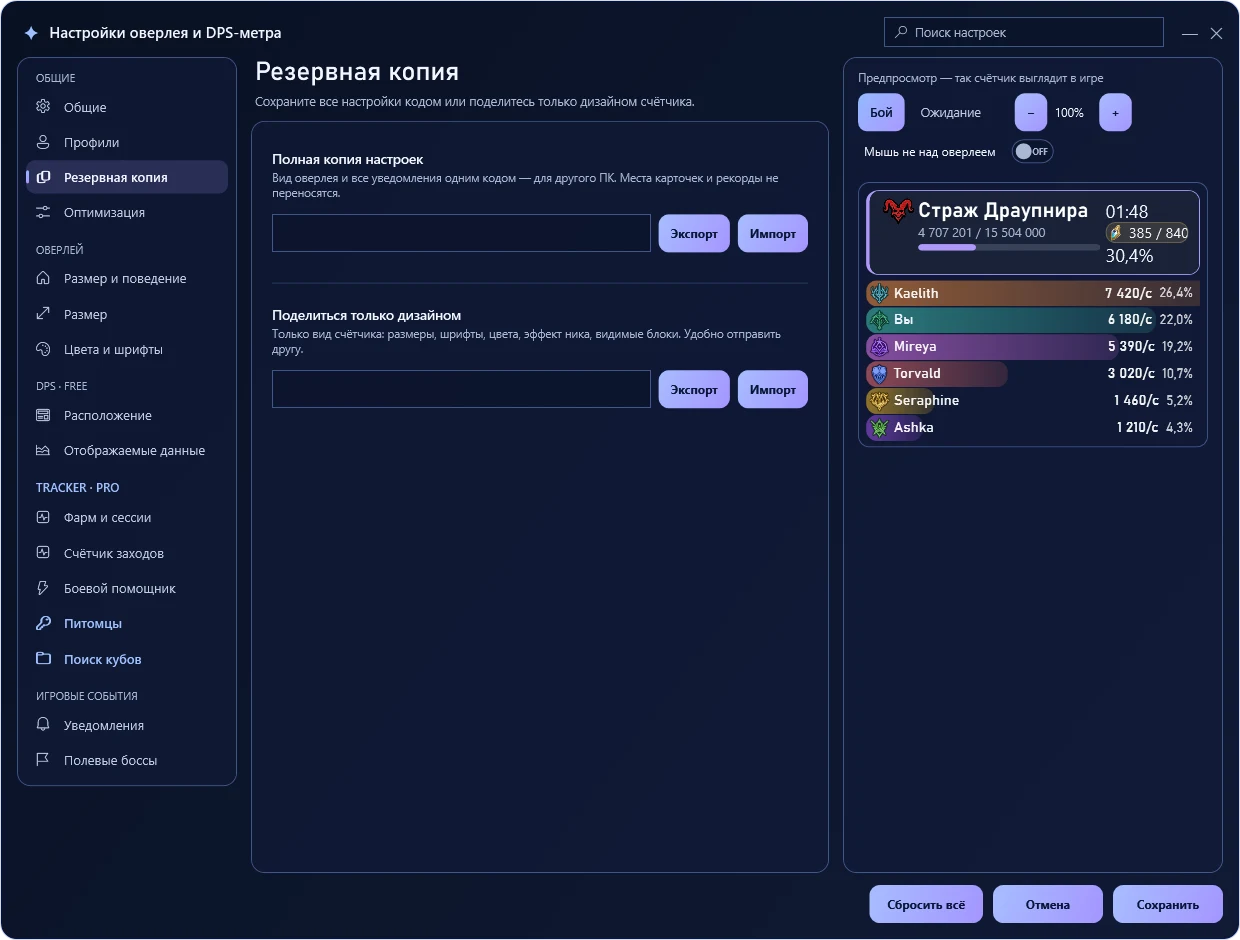
Task: Switch preview to Бой mode
Action: coord(881,113)
